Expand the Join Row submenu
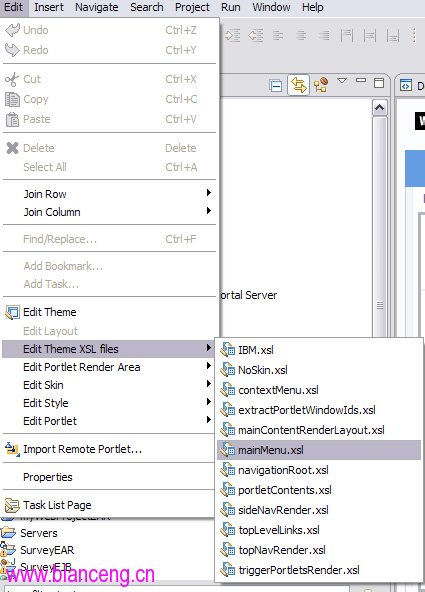Image resolution: width=425 pixels, height=592 pixels. pos(109,194)
